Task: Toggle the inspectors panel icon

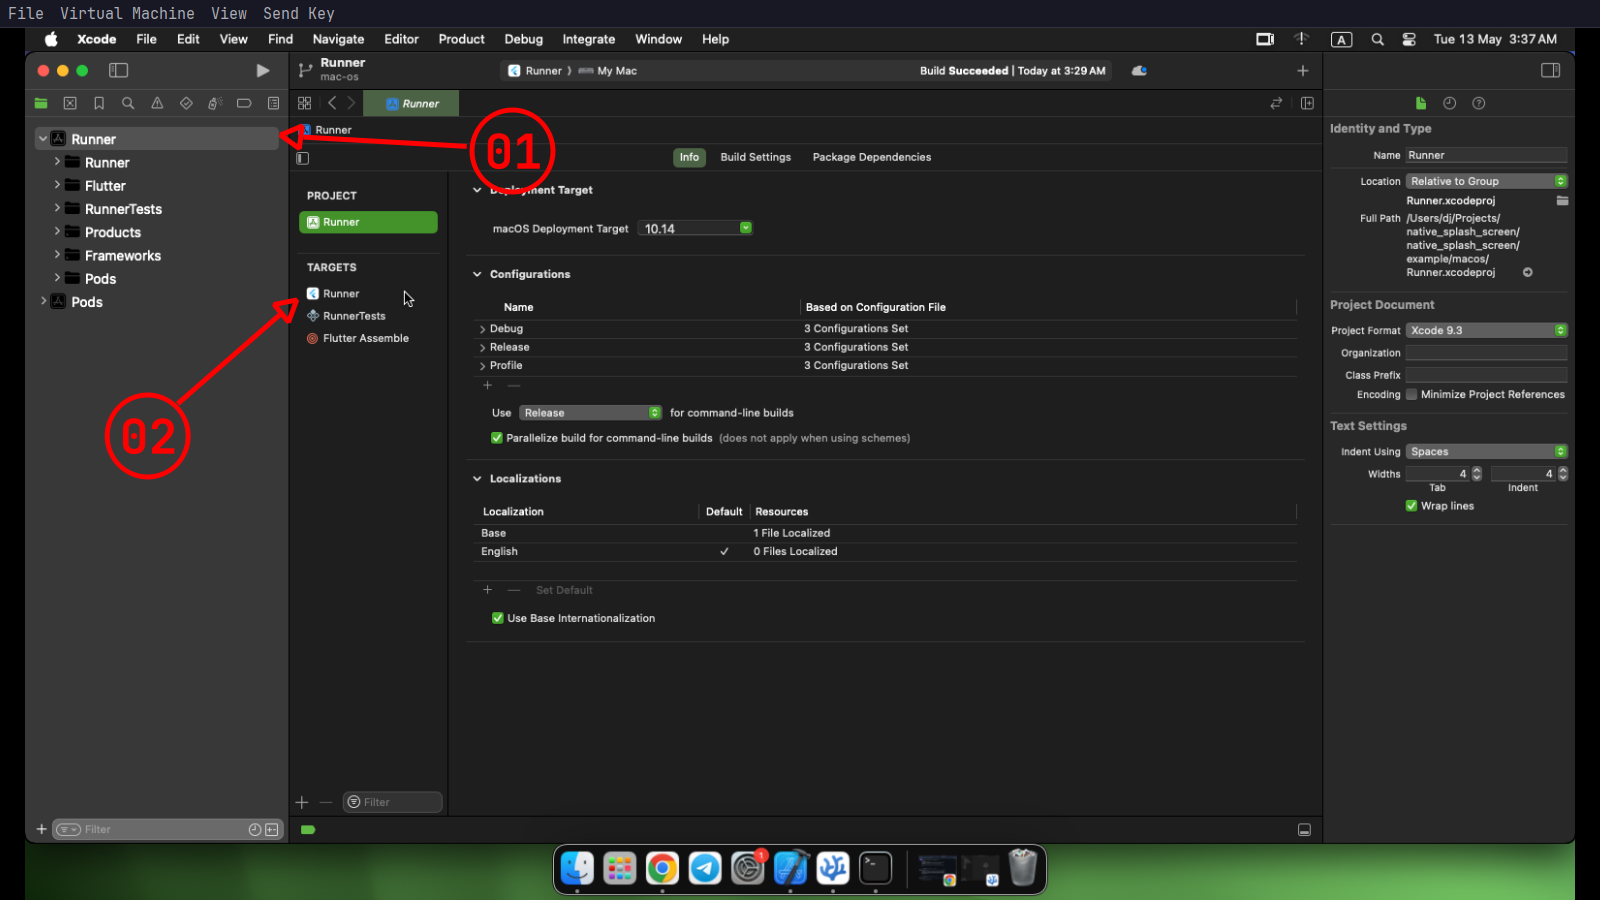Action: [1550, 71]
